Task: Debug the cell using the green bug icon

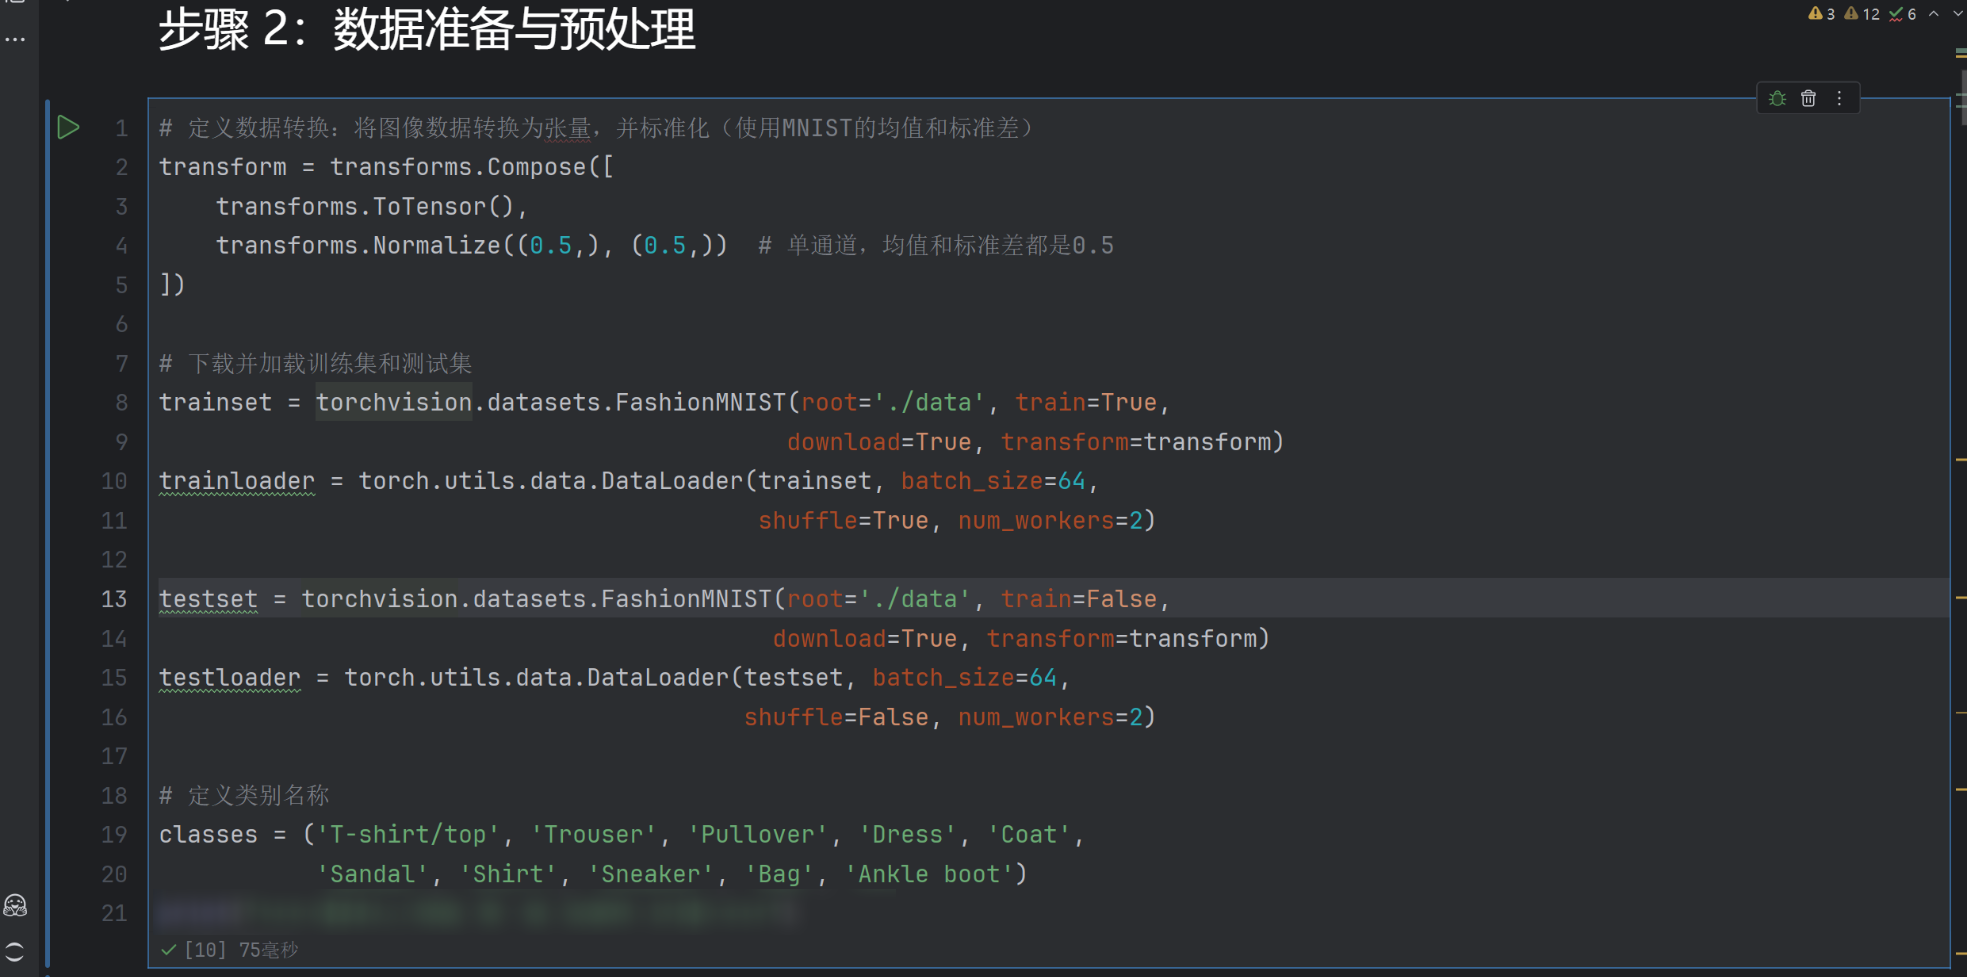Action: [x=1777, y=98]
